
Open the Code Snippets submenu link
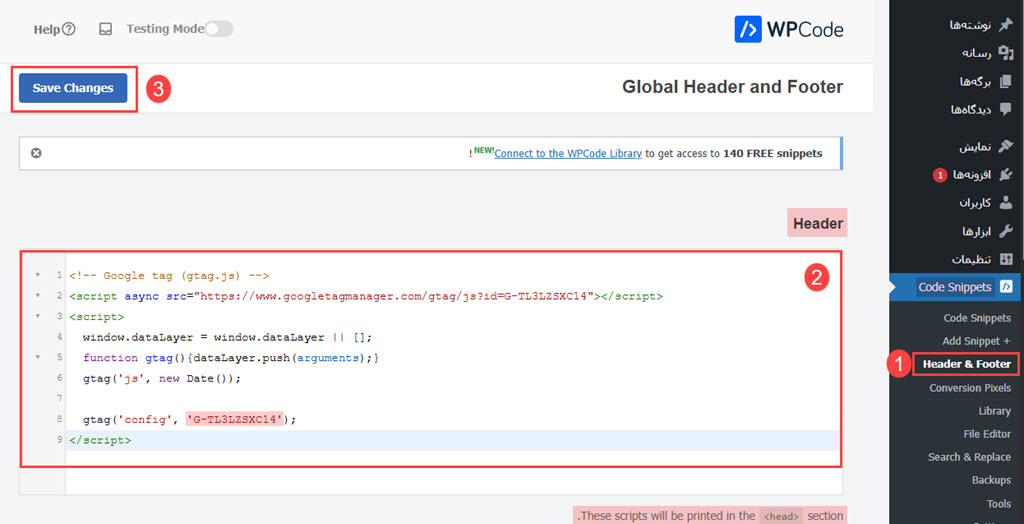point(977,318)
